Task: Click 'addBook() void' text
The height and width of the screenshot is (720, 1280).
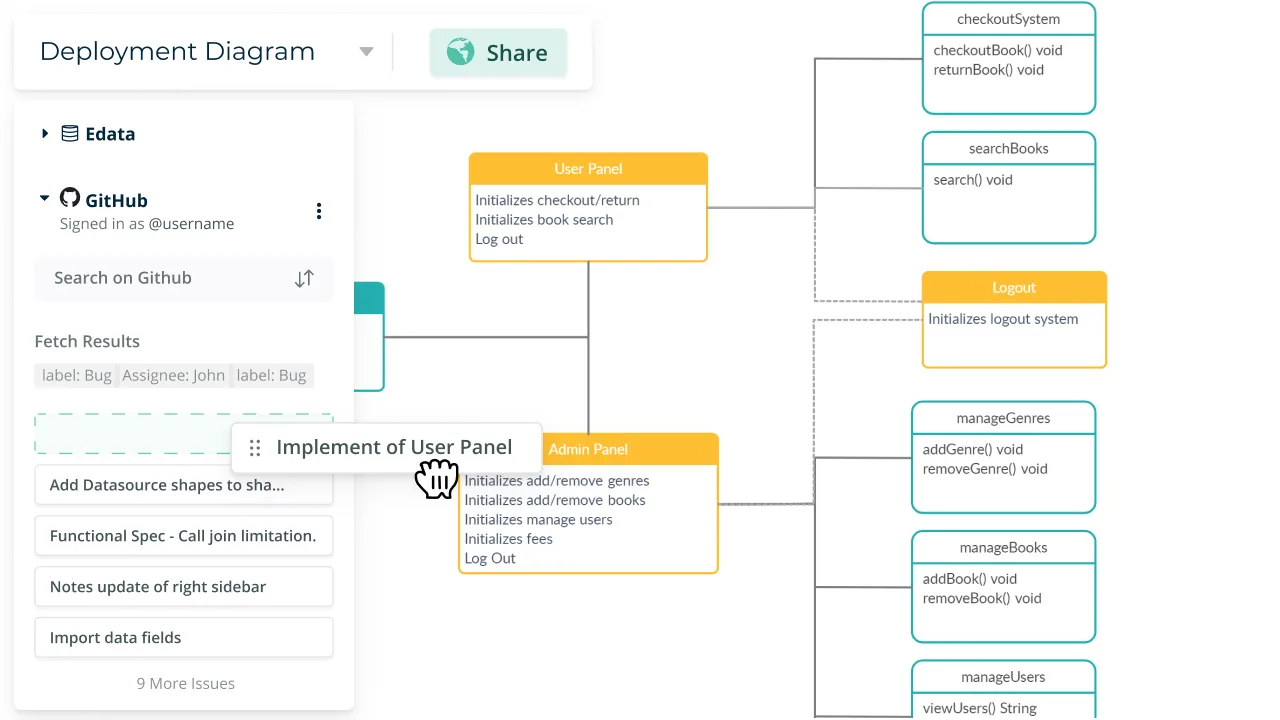Action: 970,579
